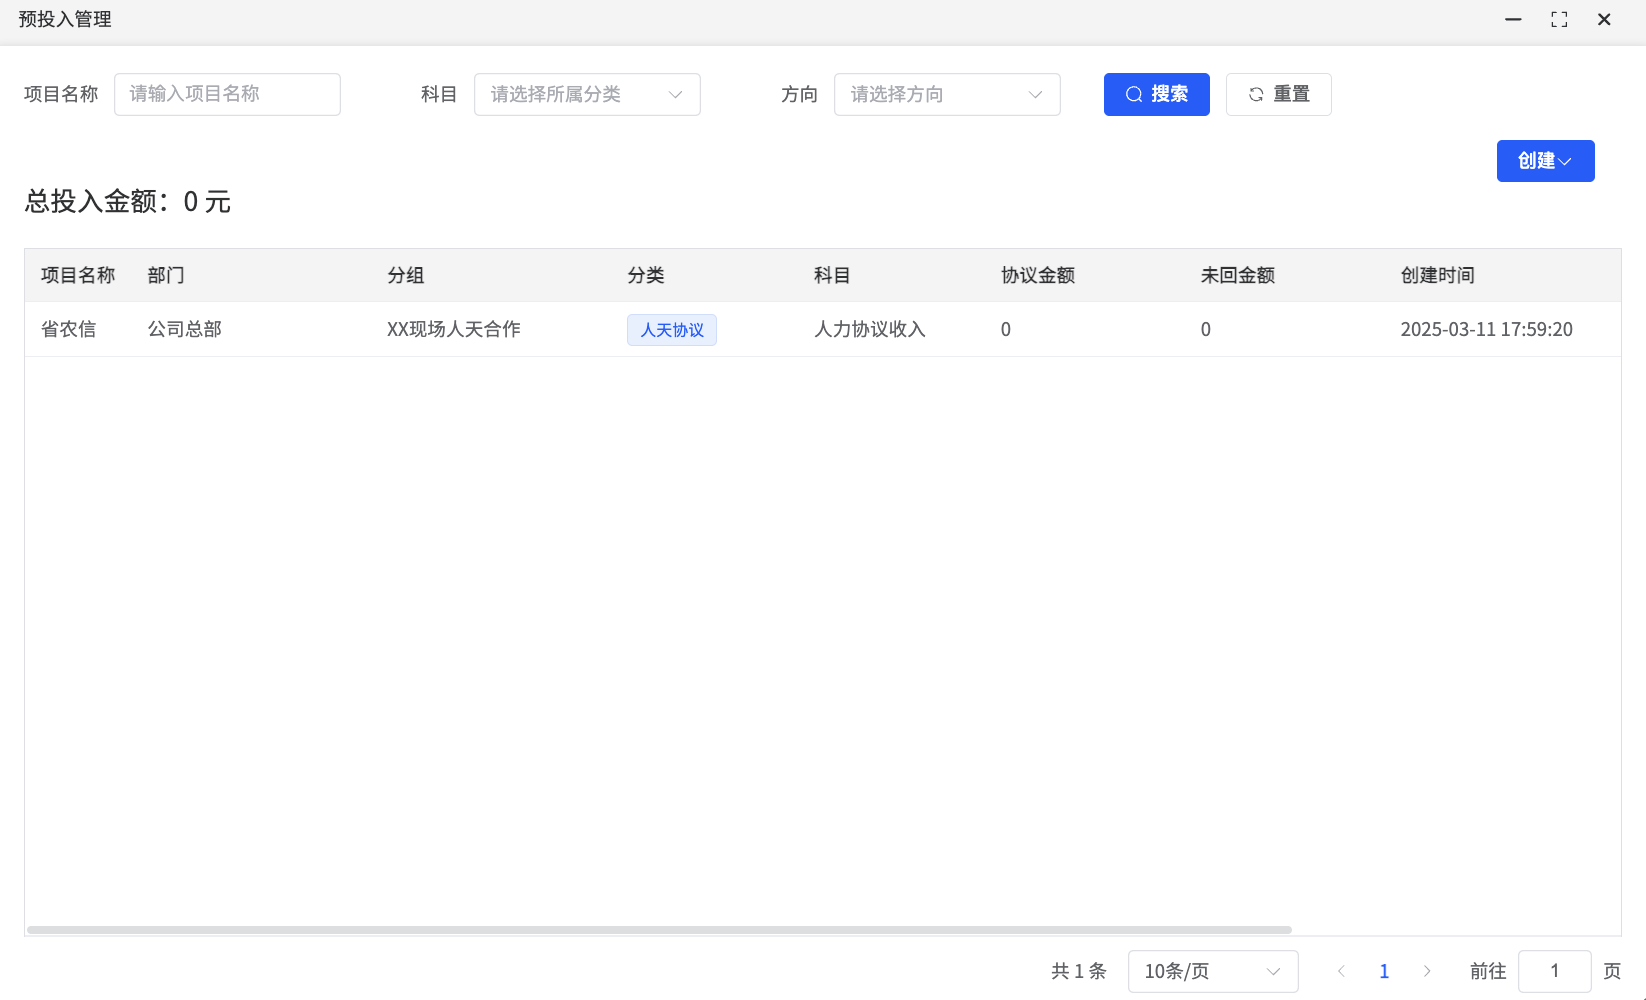
Task: Focus the 项目名称 input field
Action: 227,94
